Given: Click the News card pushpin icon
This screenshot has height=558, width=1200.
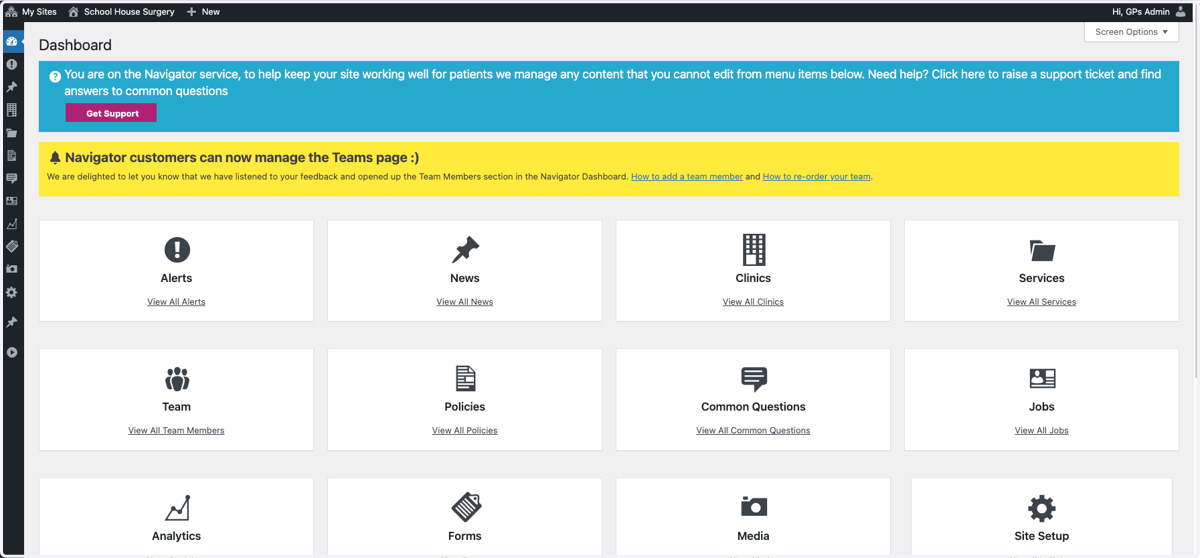Looking at the screenshot, I should click(465, 250).
